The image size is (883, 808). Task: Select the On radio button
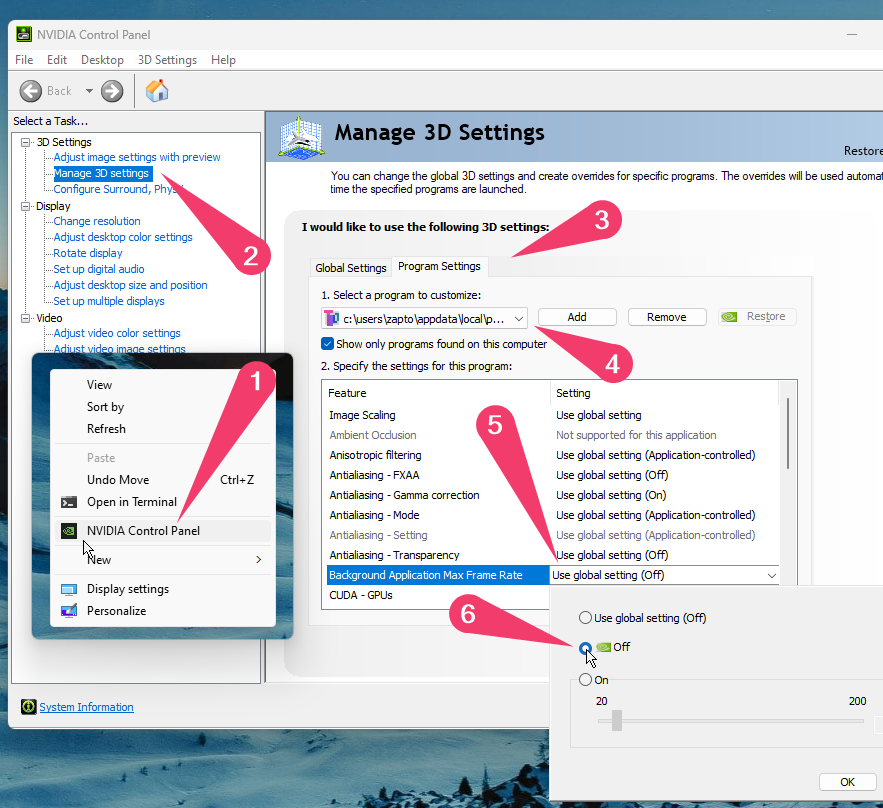coord(585,680)
